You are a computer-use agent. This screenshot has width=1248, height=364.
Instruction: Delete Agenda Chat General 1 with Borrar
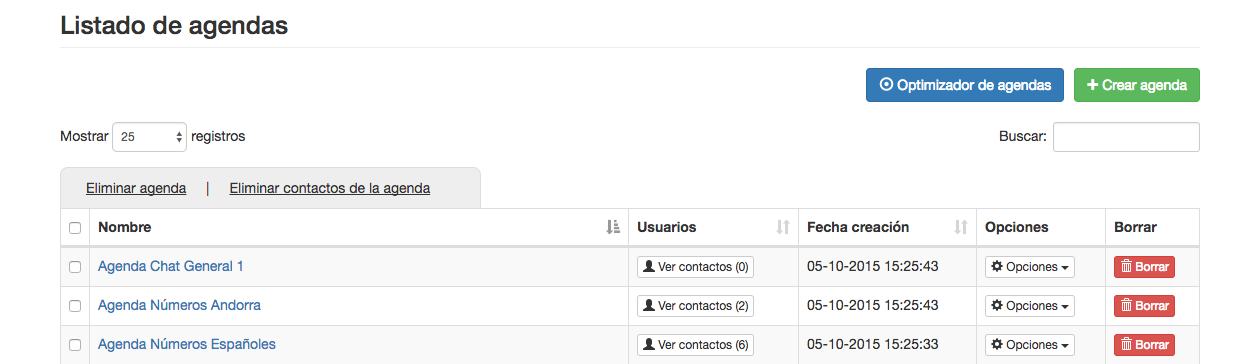pos(1144,267)
